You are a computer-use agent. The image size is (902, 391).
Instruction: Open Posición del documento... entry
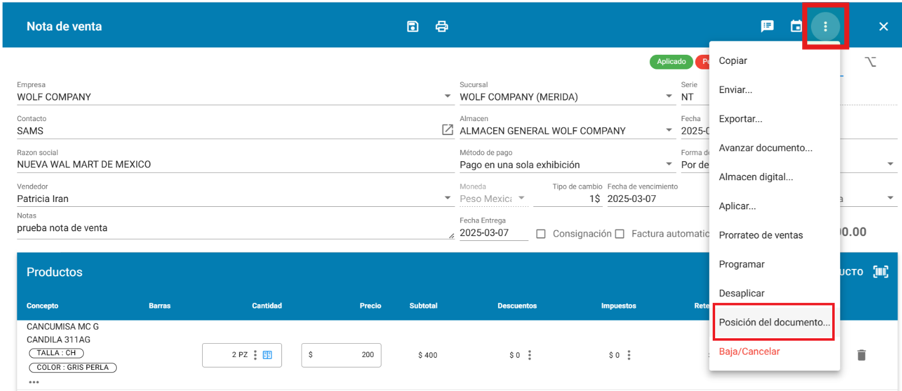click(x=775, y=322)
